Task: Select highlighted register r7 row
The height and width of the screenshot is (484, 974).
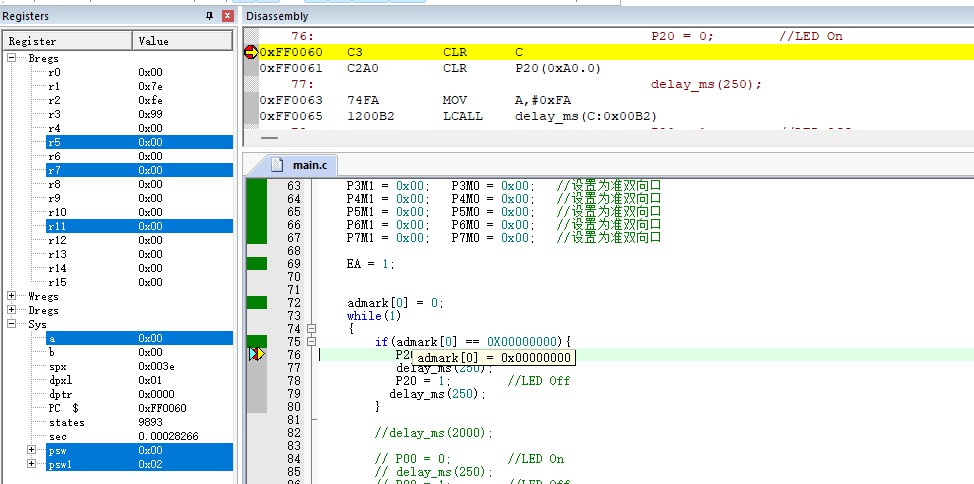Action: (x=139, y=170)
